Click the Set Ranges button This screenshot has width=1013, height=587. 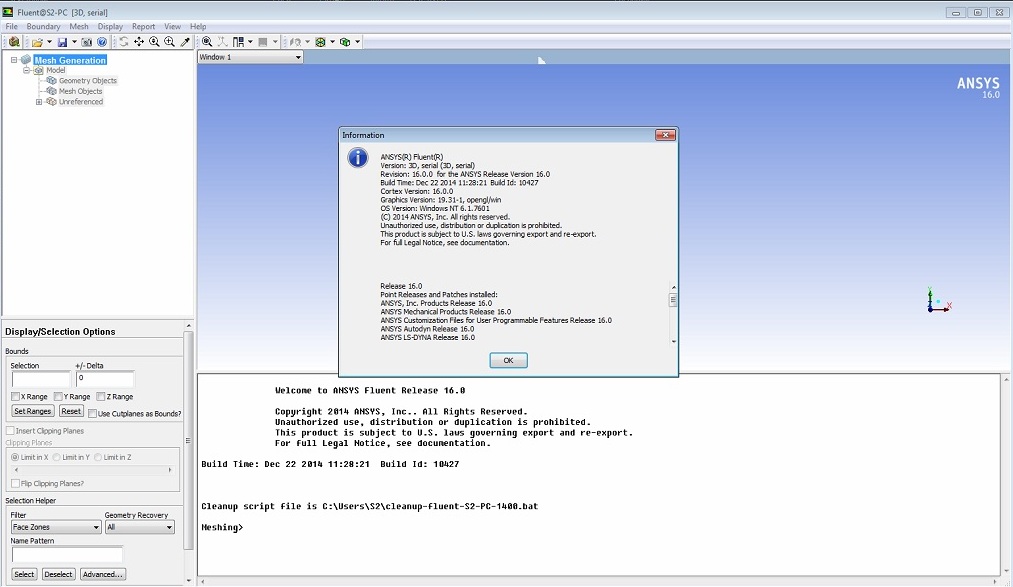[32, 411]
